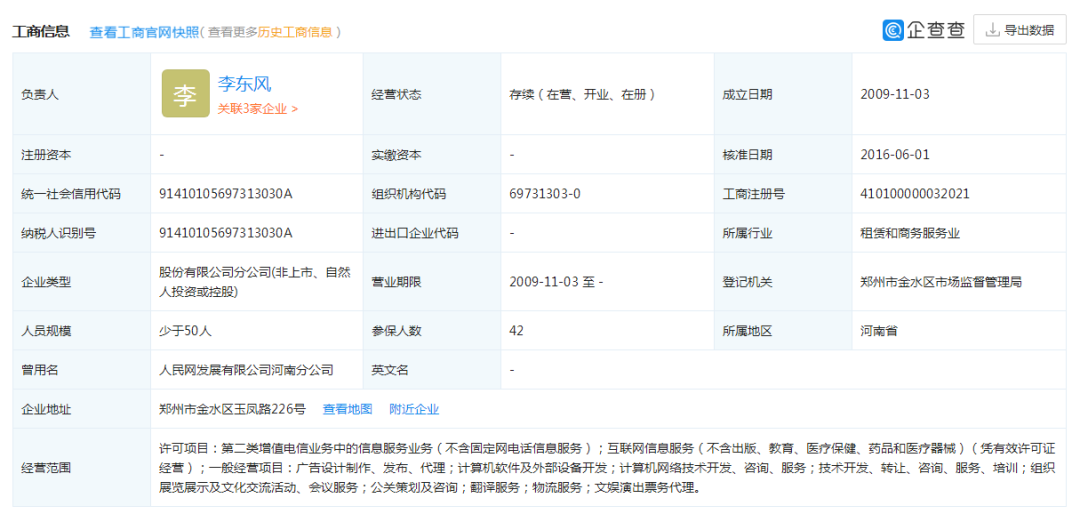The height and width of the screenshot is (514, 1080).
Task: Select taxpayer ID value beside 纳税人识别号
Action: click(226, 233)
